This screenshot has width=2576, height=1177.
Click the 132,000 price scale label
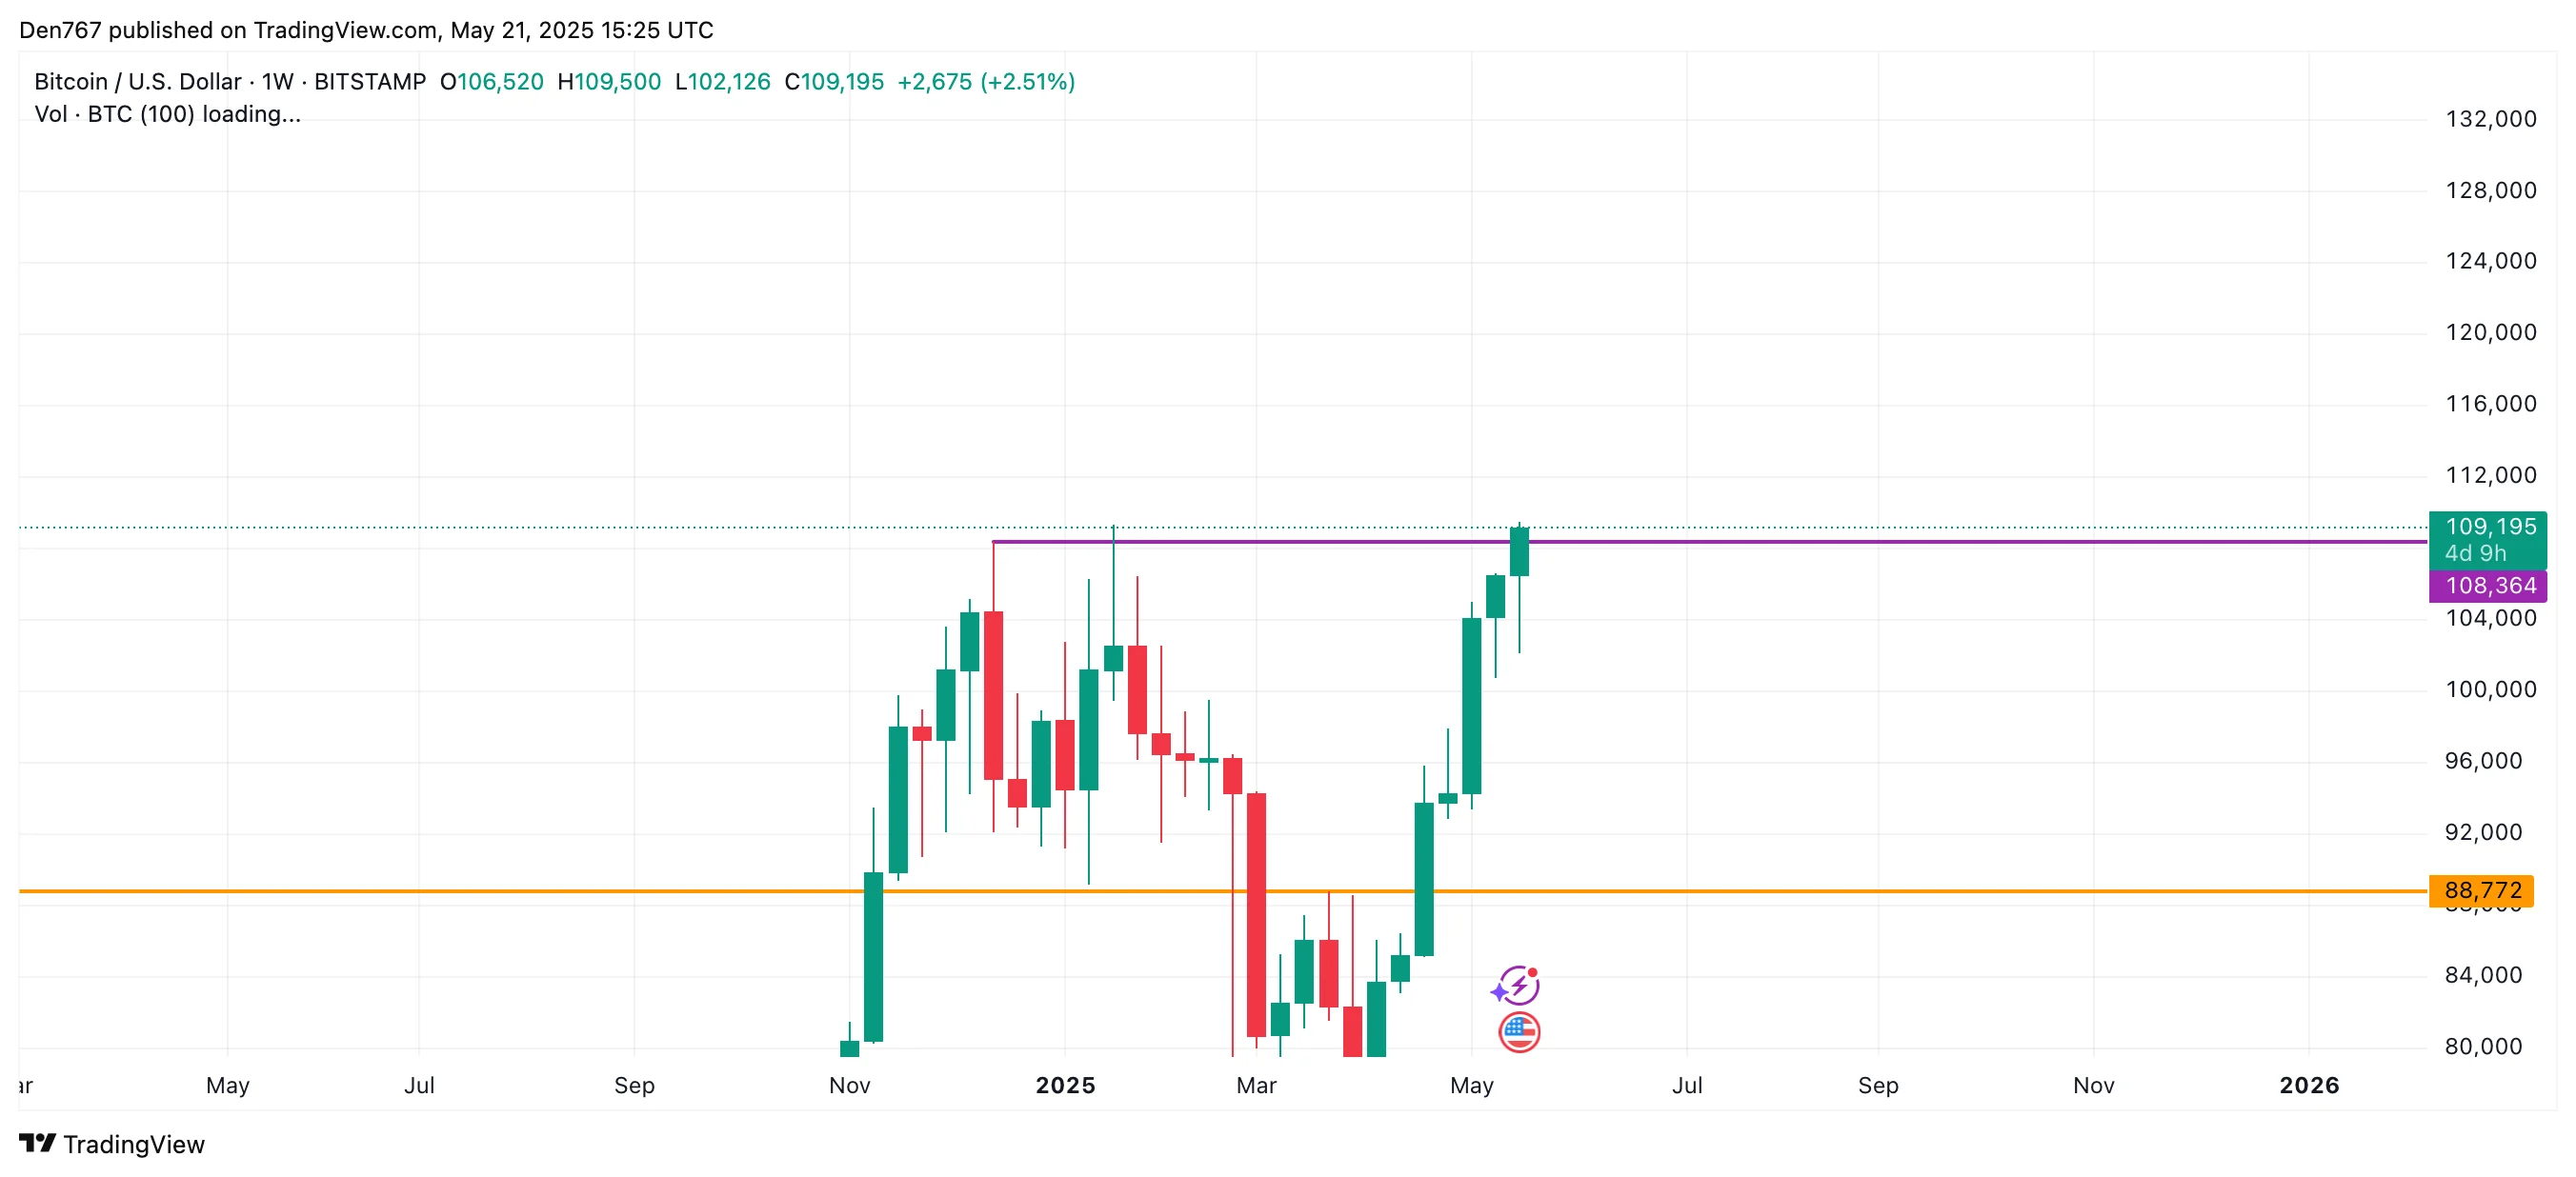click(x=2490, y=119)
